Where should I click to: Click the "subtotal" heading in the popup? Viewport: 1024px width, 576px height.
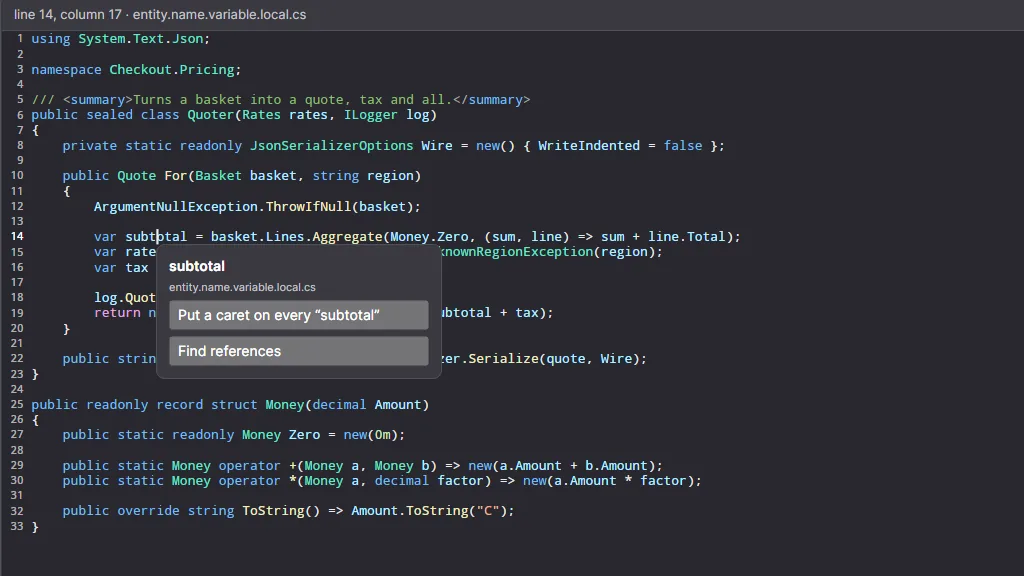tap(197, 266)
